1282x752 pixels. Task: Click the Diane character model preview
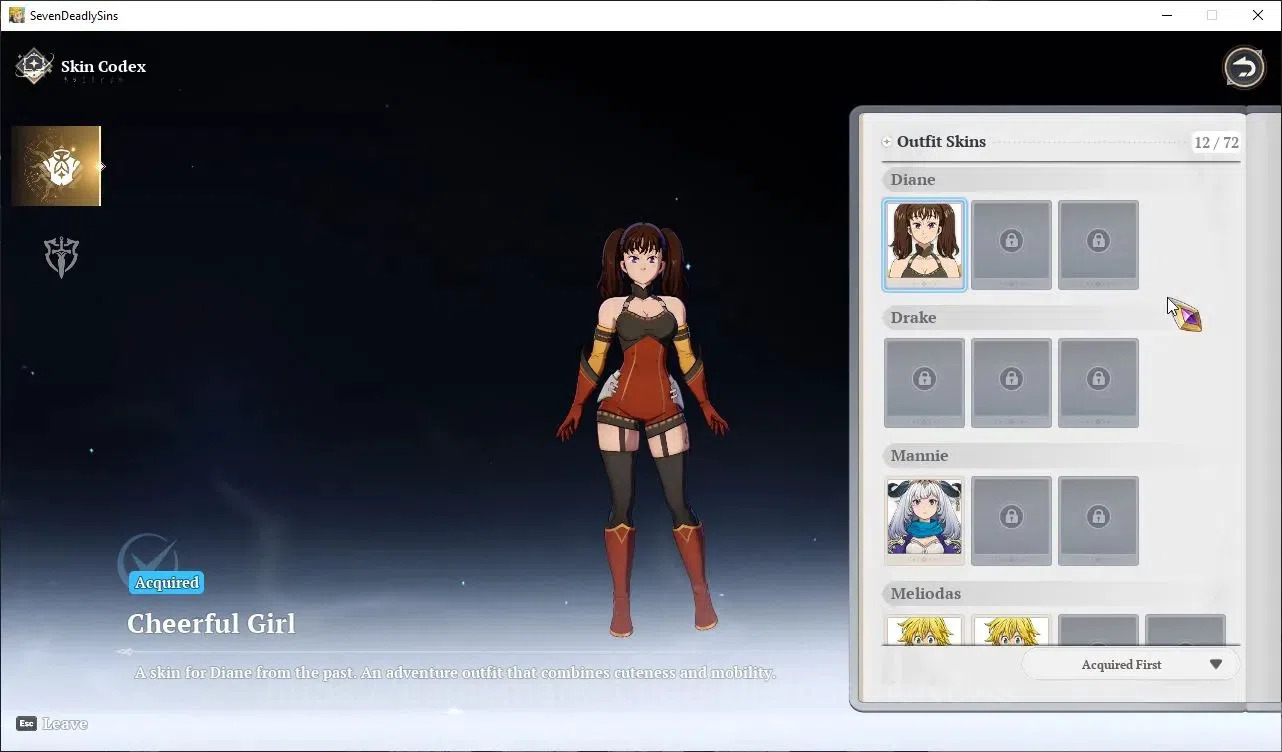tap(643, 430)
